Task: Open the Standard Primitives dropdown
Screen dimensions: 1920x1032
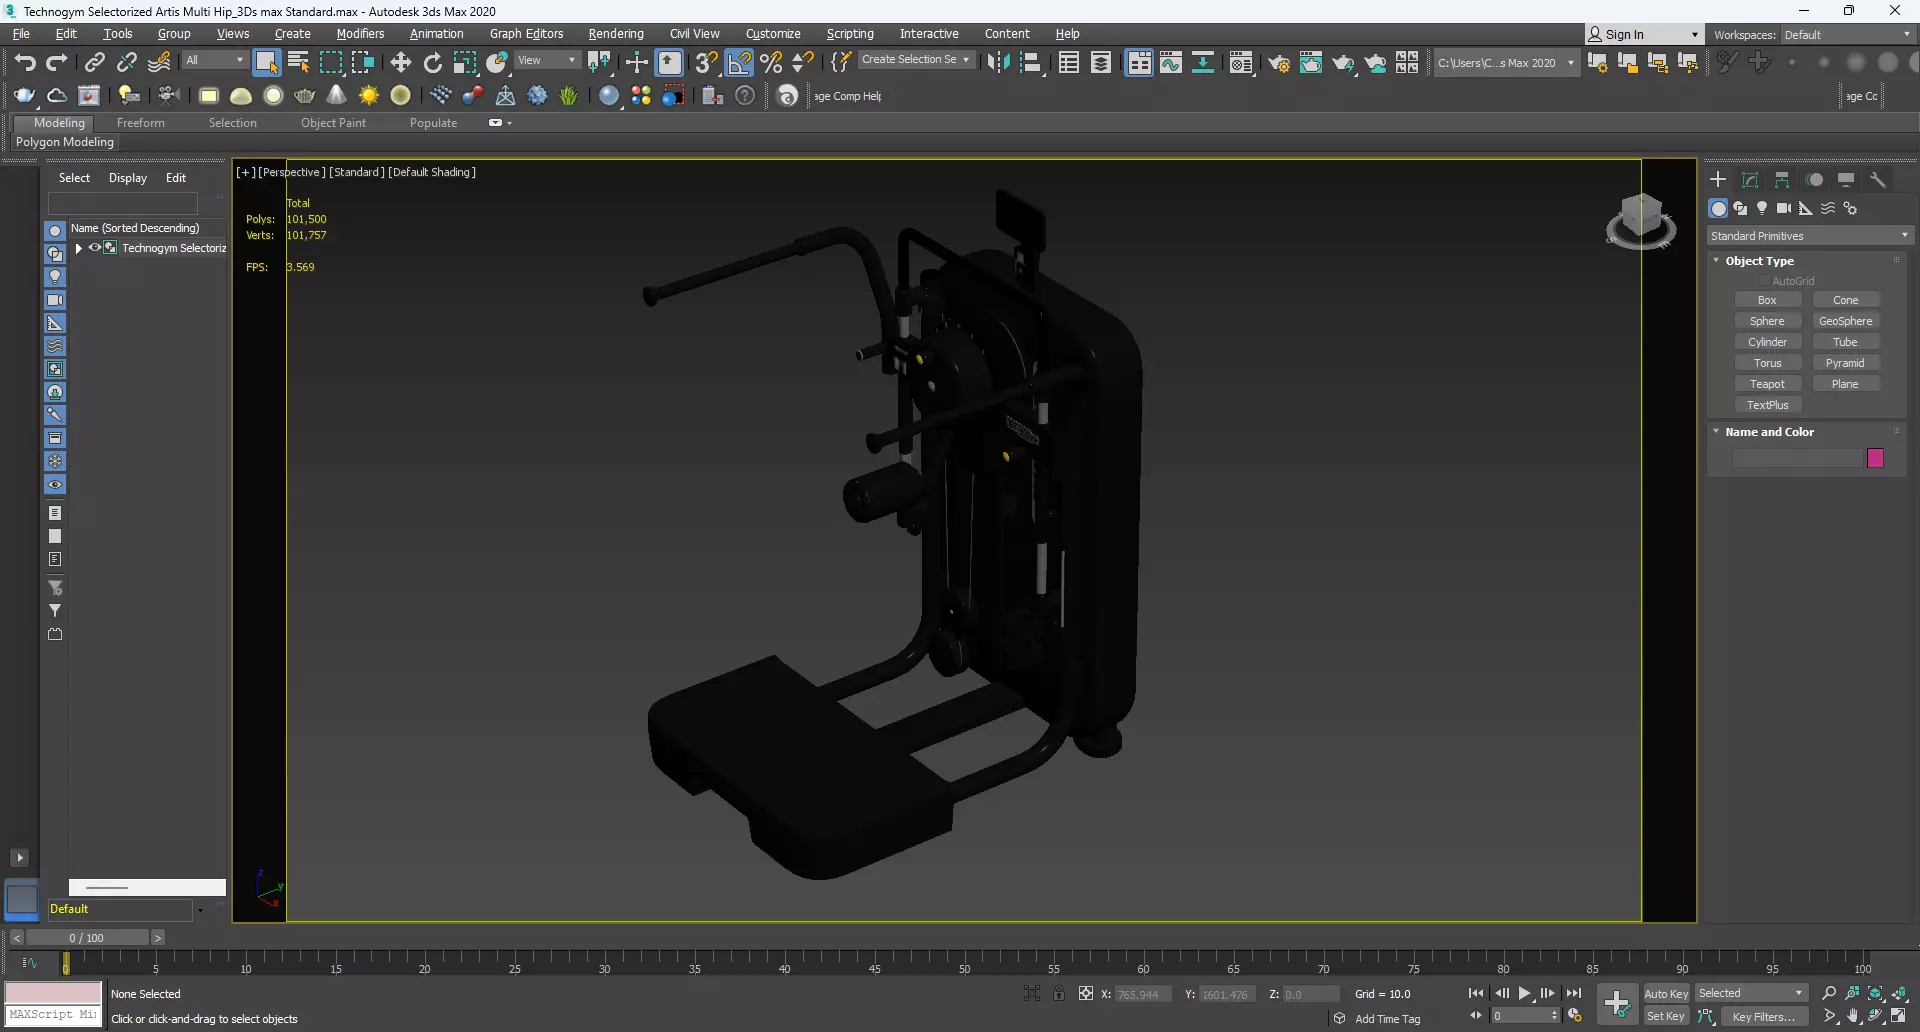Action: point(1809,236)
